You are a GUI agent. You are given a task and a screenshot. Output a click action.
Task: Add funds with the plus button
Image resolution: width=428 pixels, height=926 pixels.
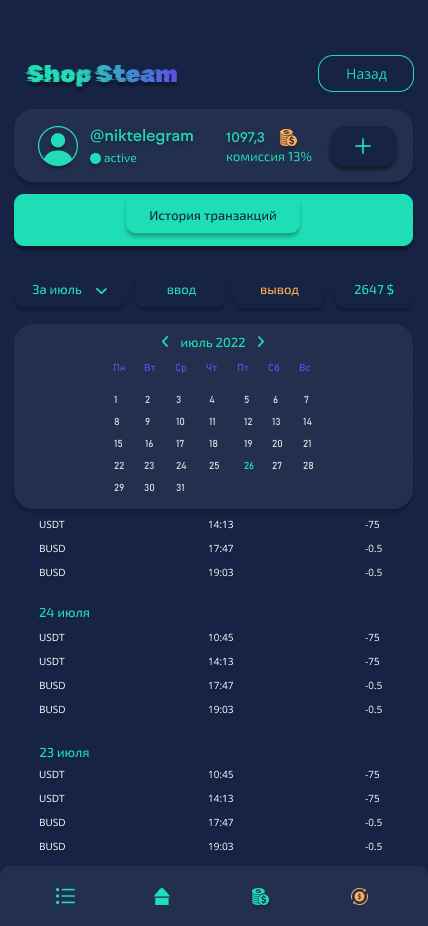click(363, 146)
